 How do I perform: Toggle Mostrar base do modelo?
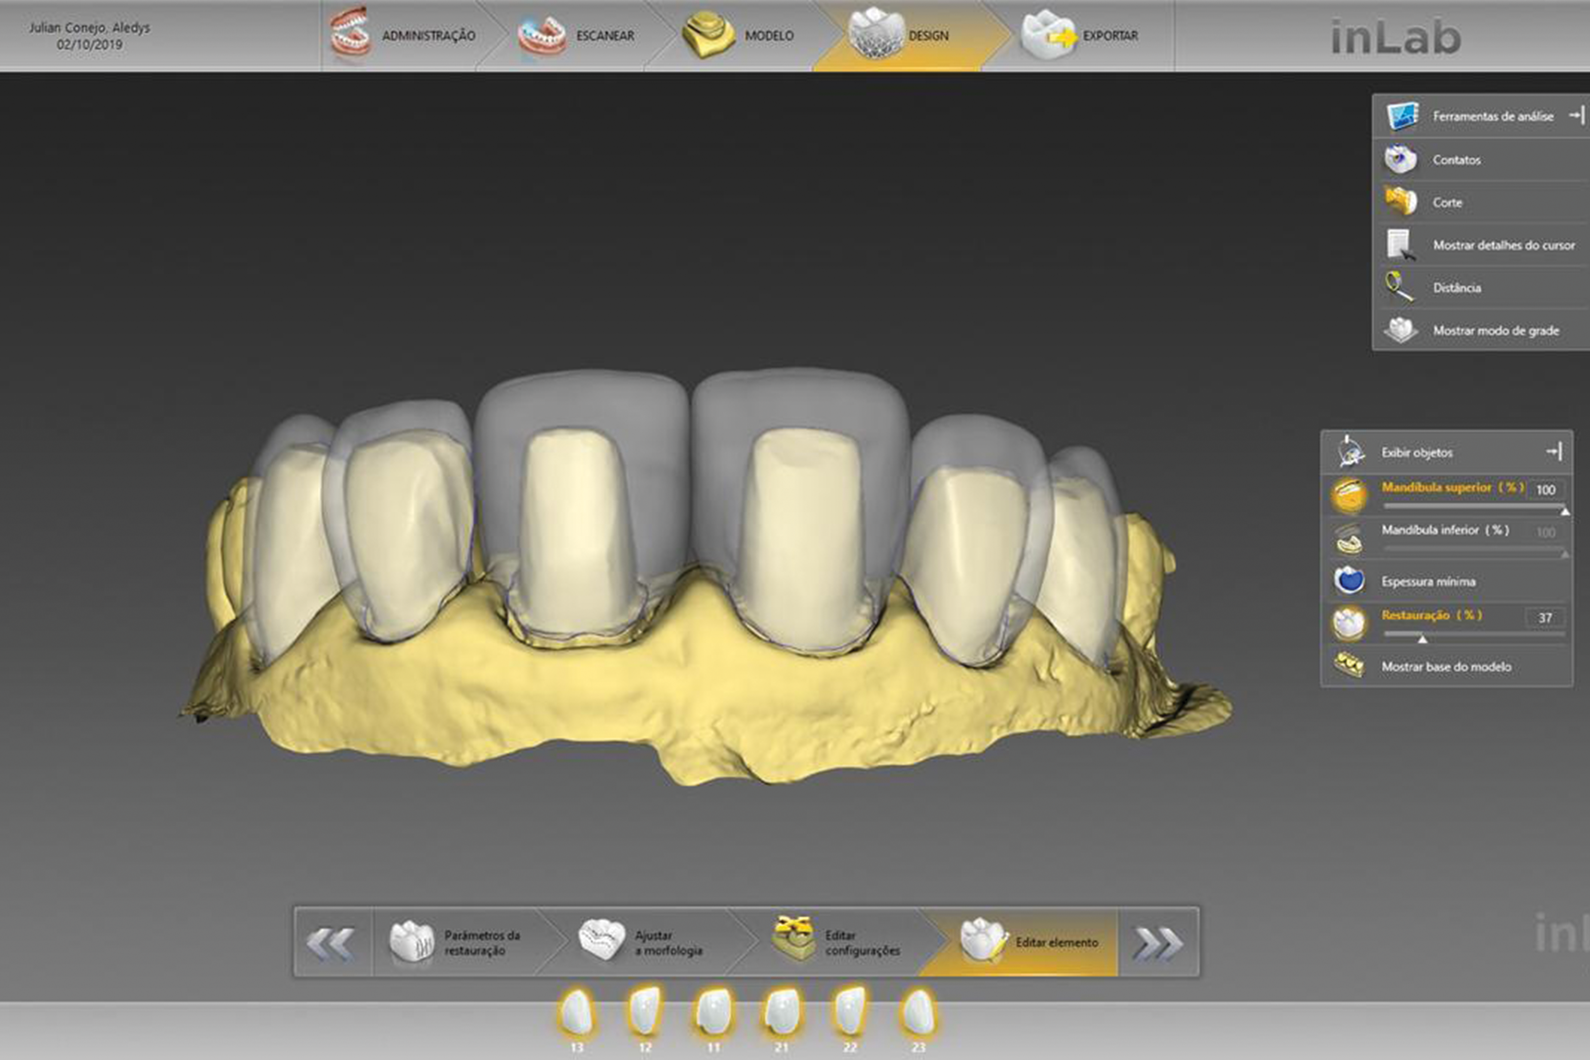[x=1445, y=667]
